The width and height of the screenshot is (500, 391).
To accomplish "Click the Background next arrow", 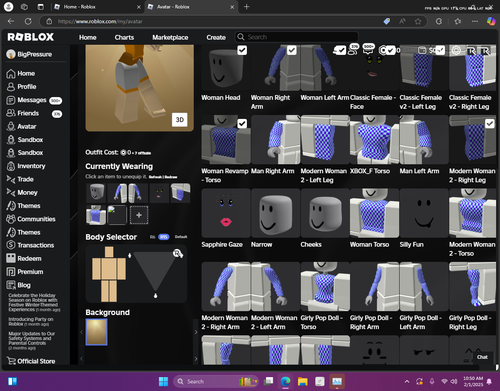I will (x=196, y=332).
